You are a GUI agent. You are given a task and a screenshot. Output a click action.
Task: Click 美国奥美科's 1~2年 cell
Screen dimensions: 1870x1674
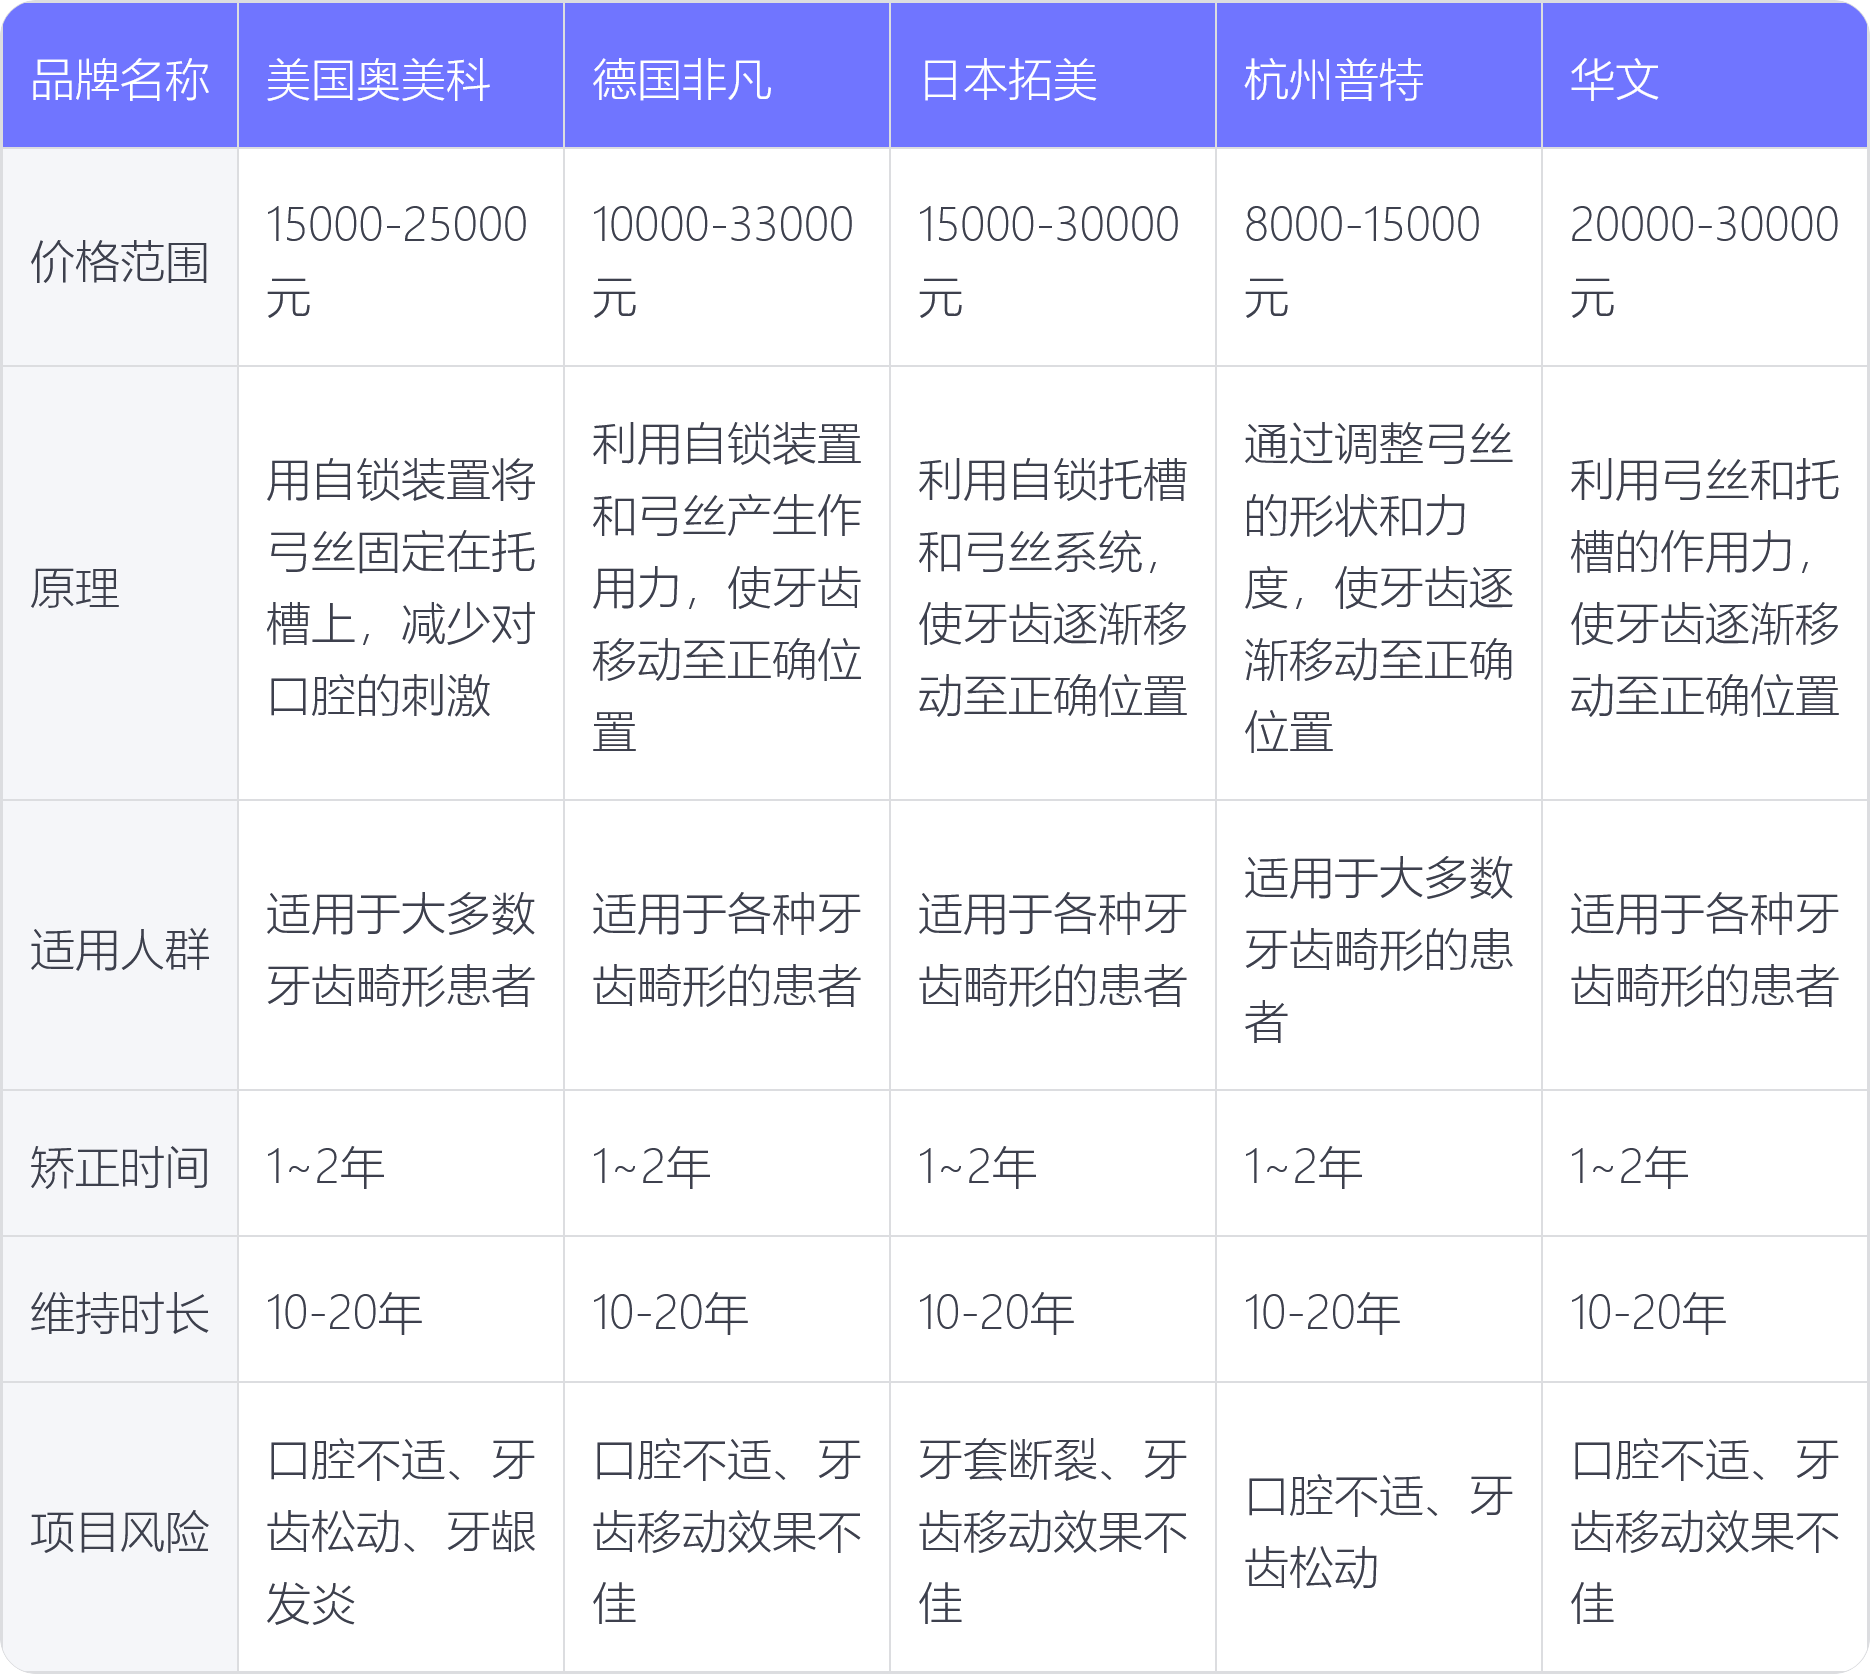[x=401, y=1164]
